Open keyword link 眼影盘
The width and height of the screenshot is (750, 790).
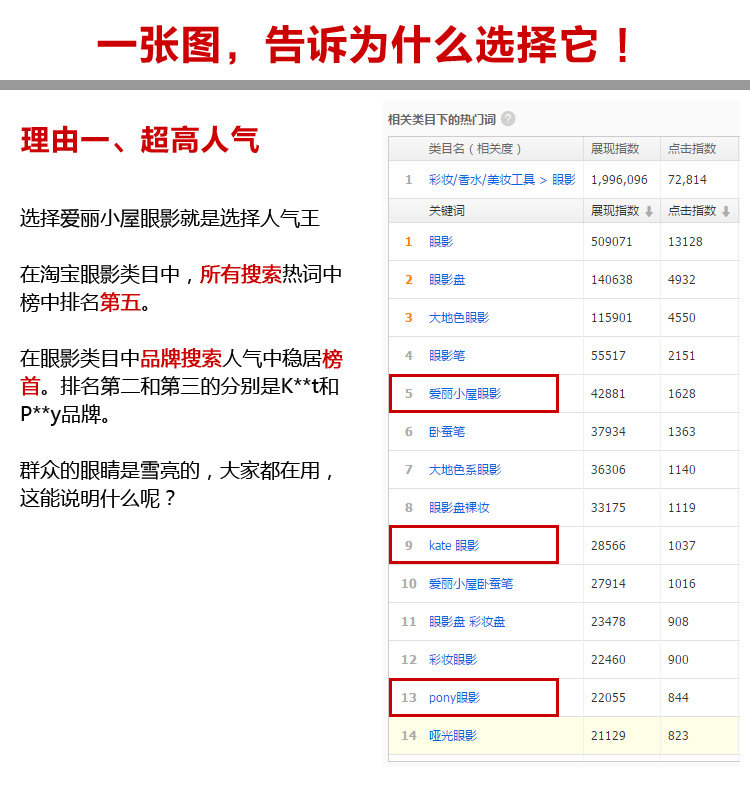pos(447,280)
